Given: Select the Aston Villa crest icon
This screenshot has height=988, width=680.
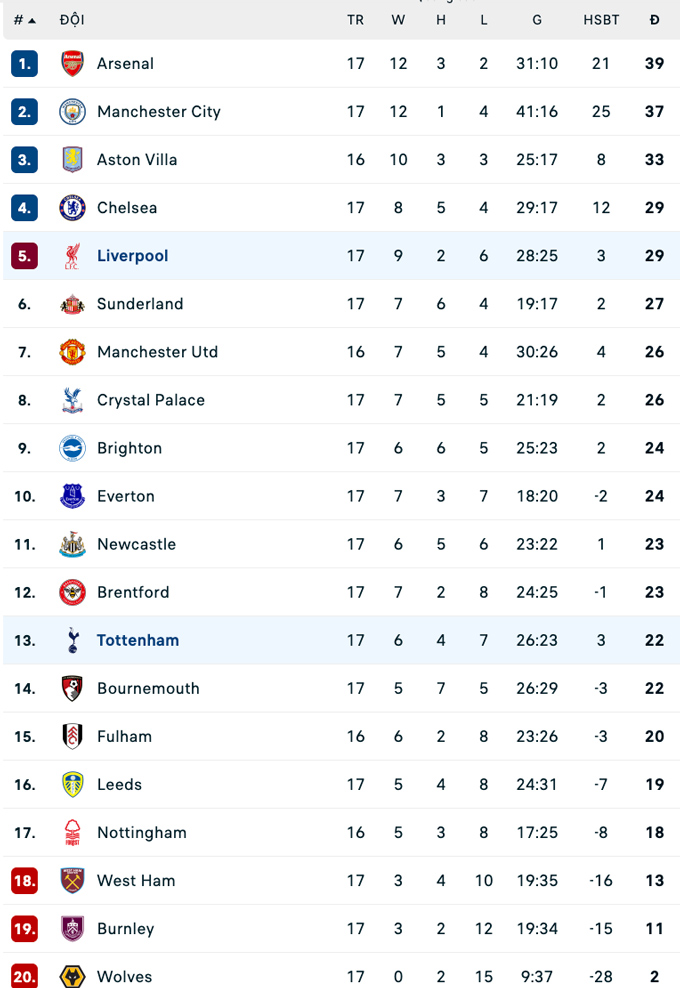Looking at the screenshot, I should click(72, 160).
